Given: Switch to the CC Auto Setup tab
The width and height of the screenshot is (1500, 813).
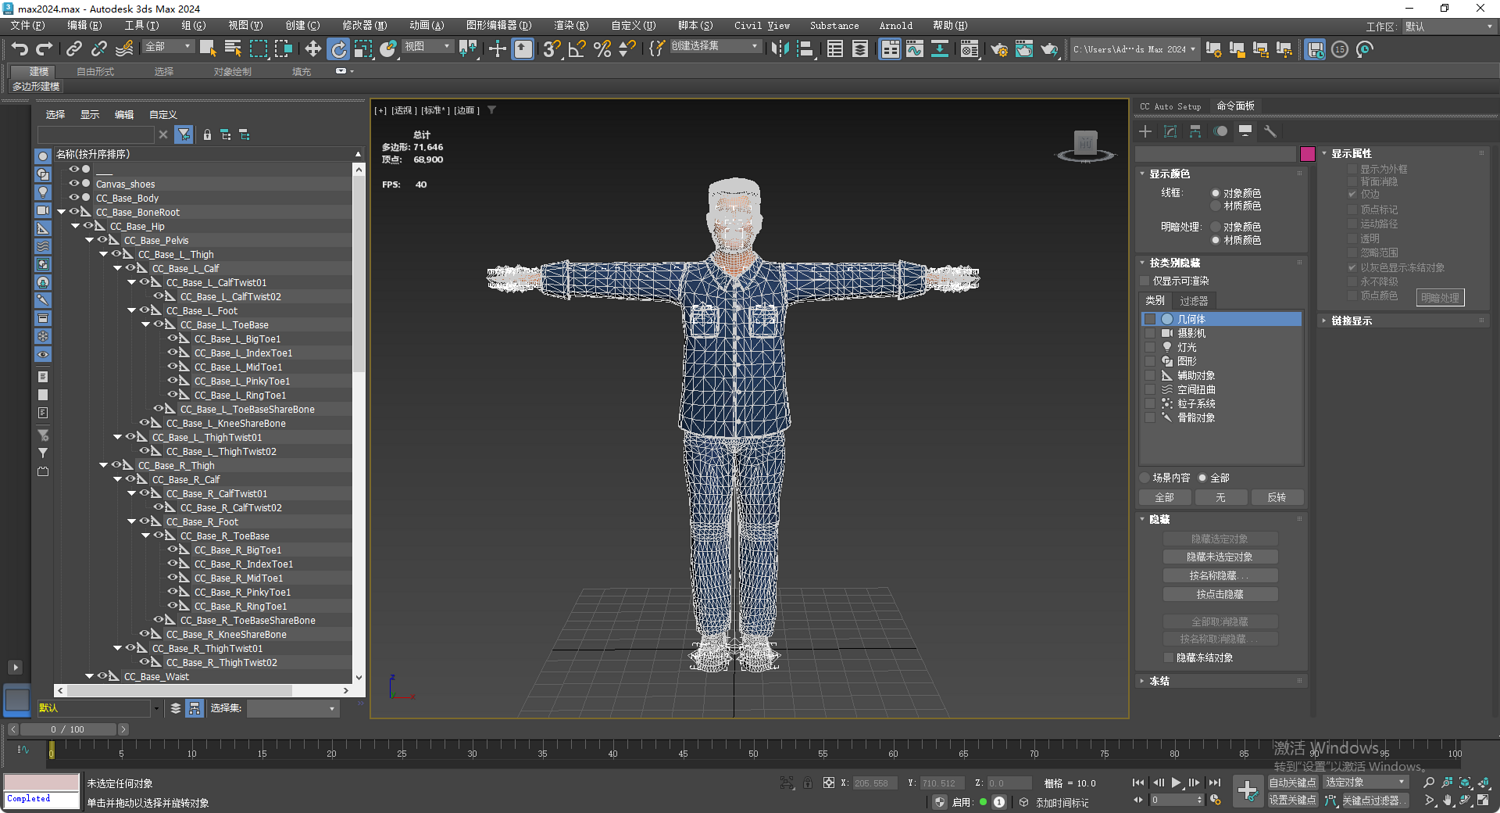Looking at the screenshot, I should 1171,106.
